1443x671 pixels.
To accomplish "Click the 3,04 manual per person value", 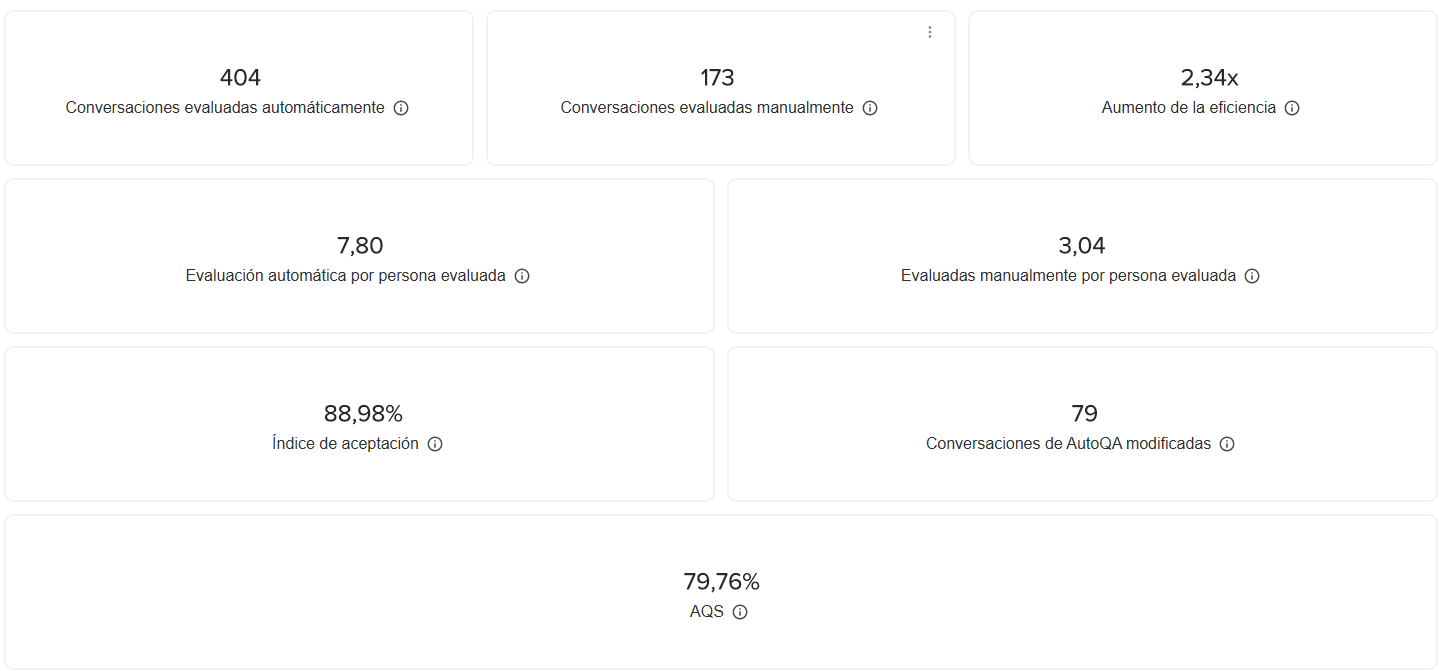I will tap(1082, 246).
